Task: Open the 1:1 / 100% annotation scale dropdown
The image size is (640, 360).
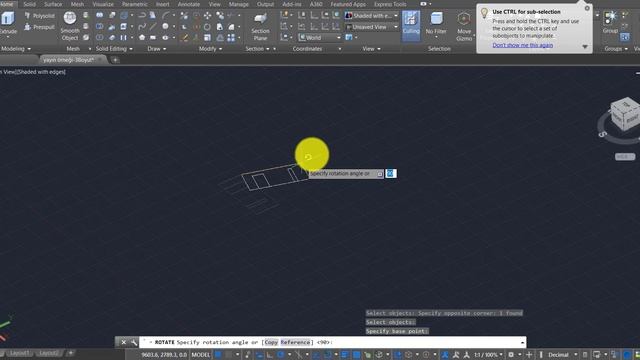Action: [488, 355]
